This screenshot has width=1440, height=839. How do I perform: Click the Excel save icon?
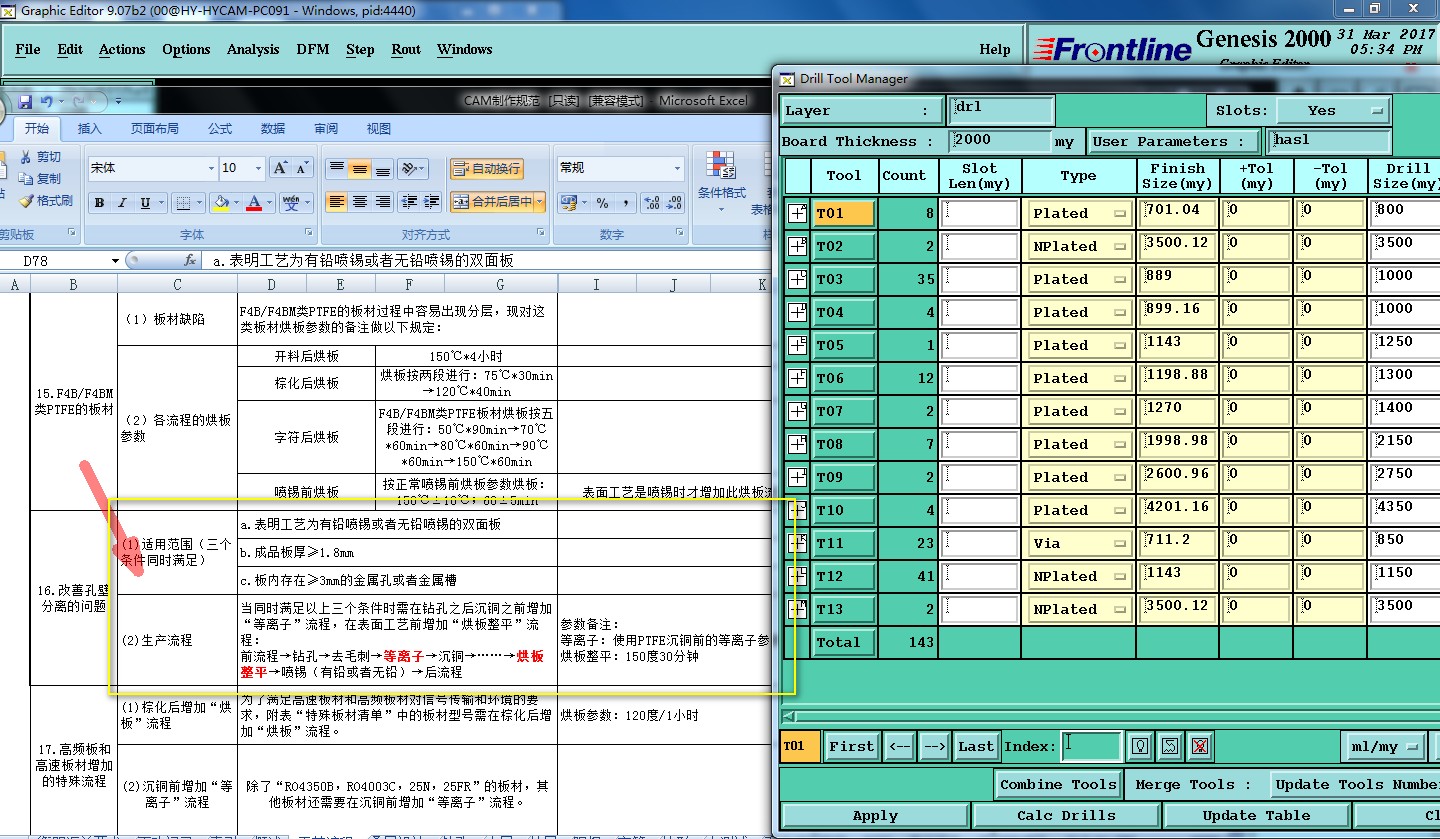point(25,101)
